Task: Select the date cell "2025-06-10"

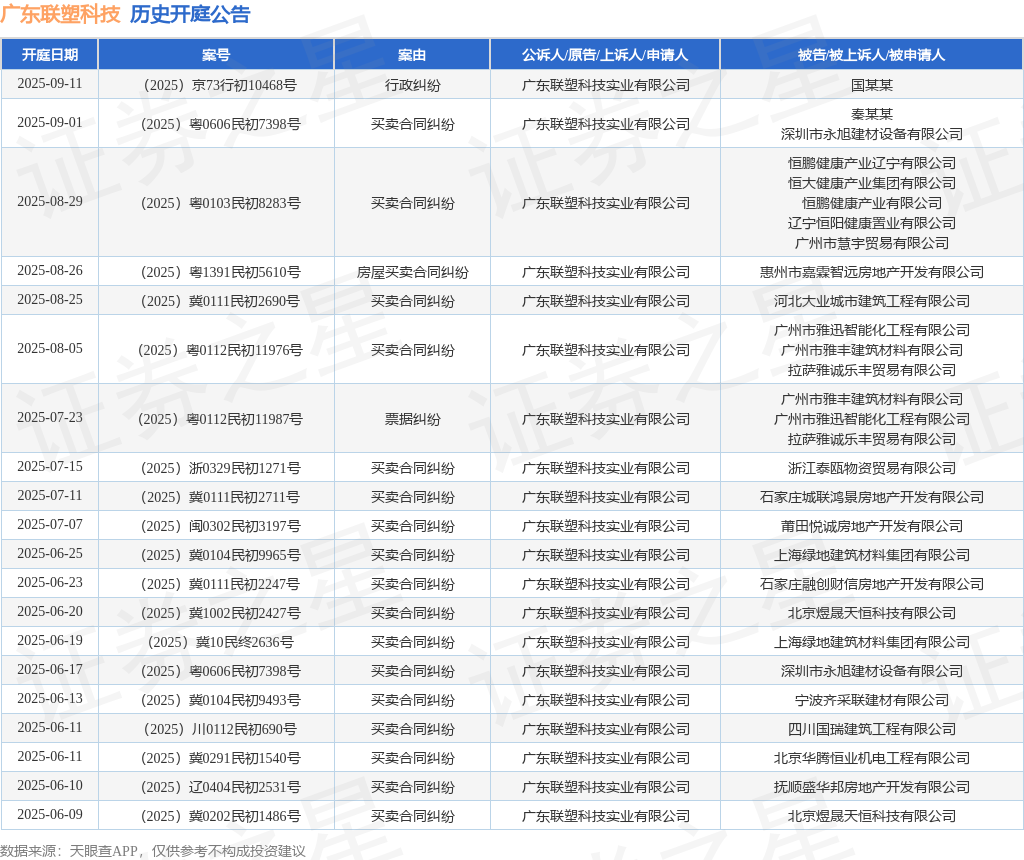Action: tap(50, 786)
